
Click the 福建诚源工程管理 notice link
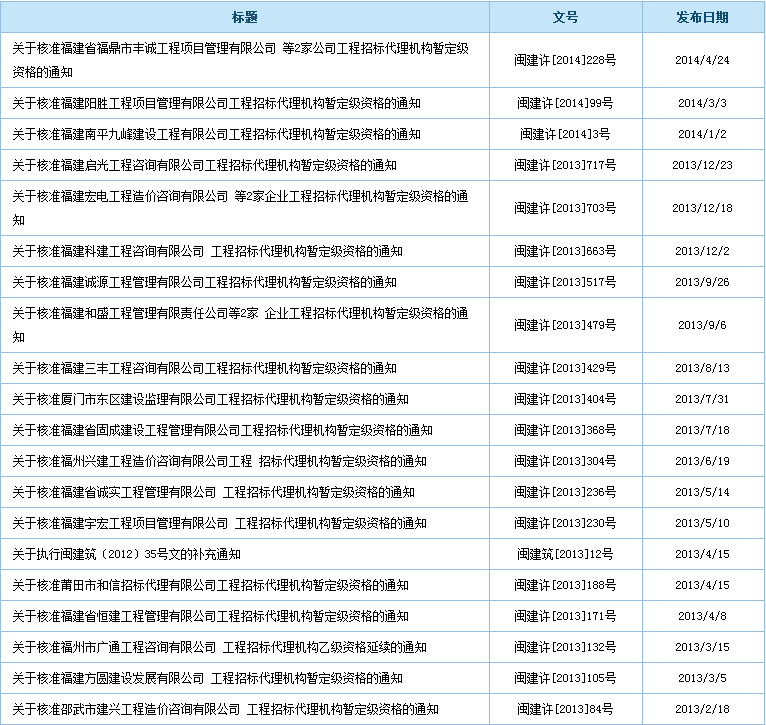(x=204, y=282)
